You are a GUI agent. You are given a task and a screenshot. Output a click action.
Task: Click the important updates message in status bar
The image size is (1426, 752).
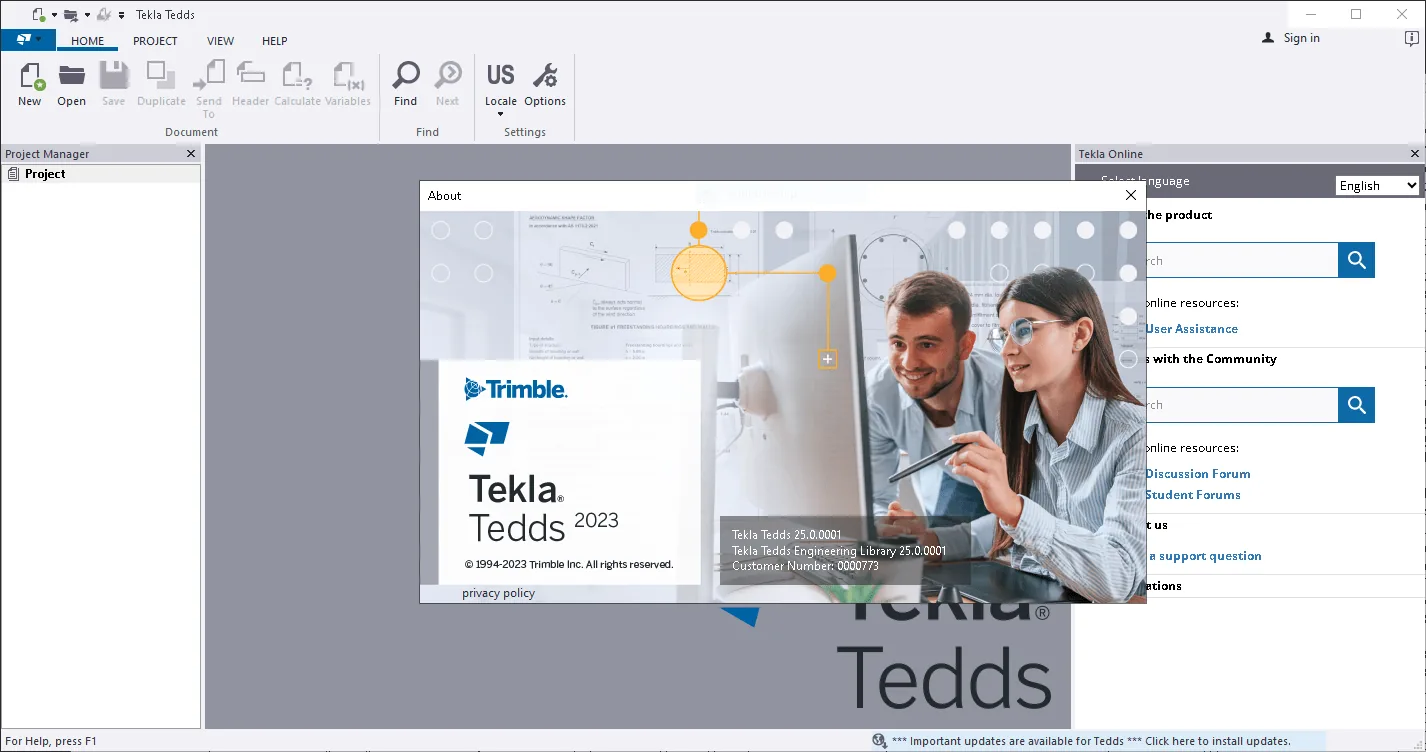(x=1091, y=741)
